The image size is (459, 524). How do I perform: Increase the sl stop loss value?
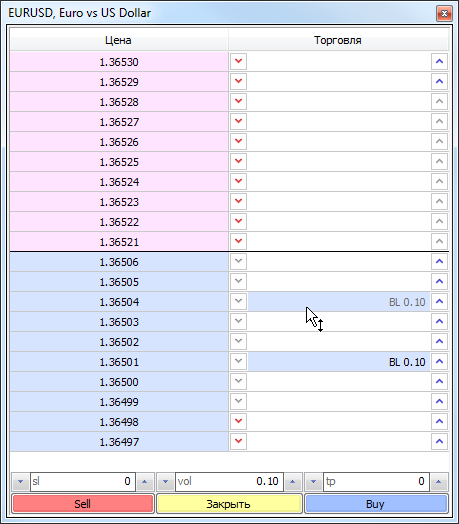pyautogui.click(x=145, y=482)
